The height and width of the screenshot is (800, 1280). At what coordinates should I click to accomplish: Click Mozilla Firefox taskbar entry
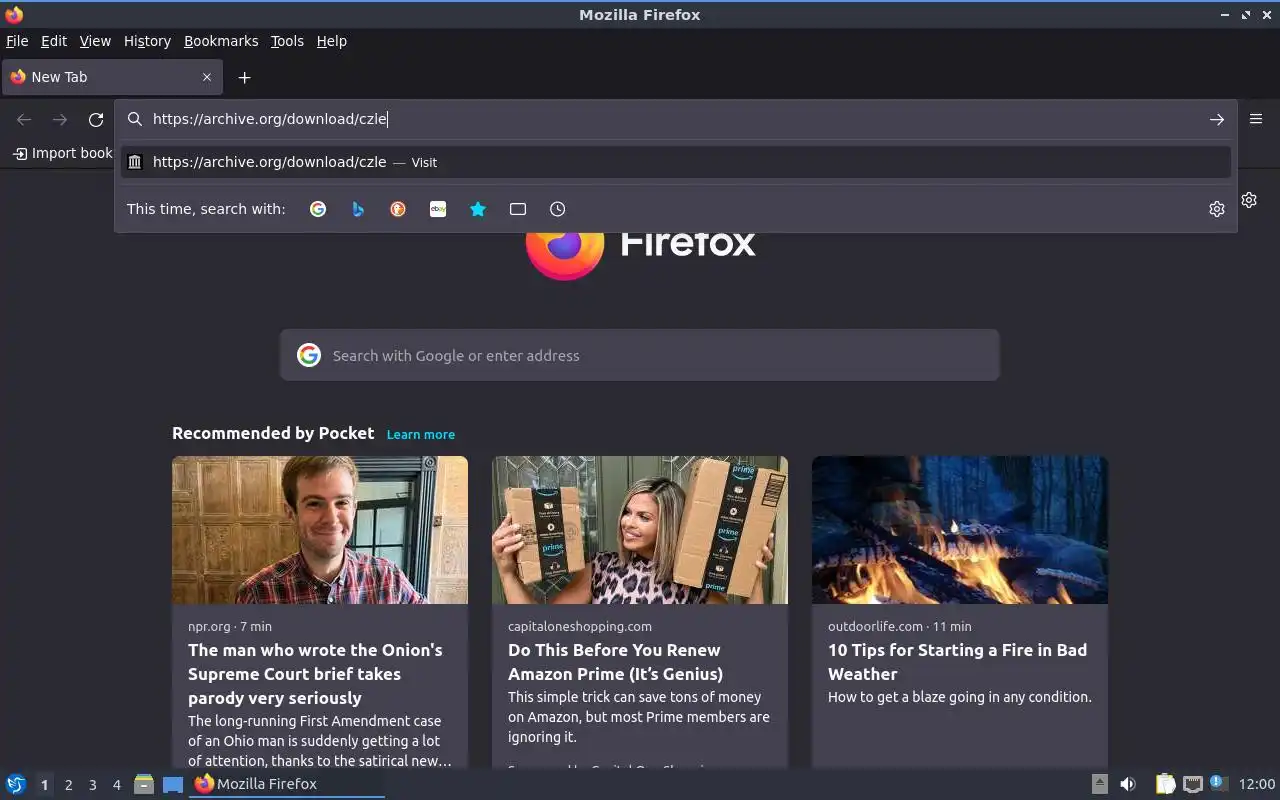[x=287, y=784]
